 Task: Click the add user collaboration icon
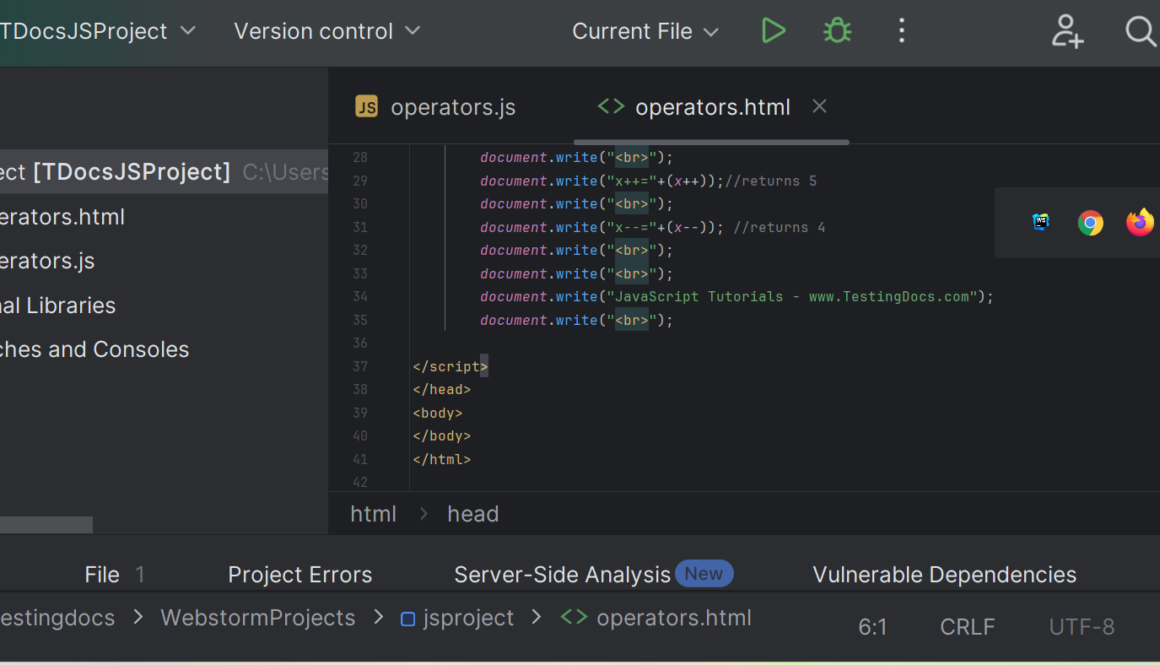click(1067, 31)
